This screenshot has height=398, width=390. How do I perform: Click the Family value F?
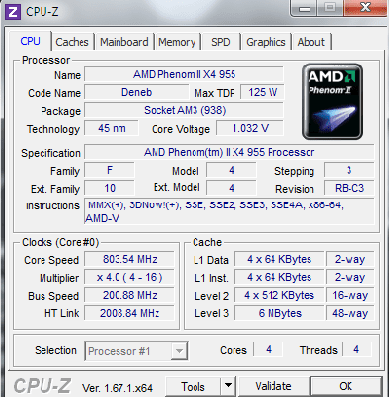click(x=110, y=170)
